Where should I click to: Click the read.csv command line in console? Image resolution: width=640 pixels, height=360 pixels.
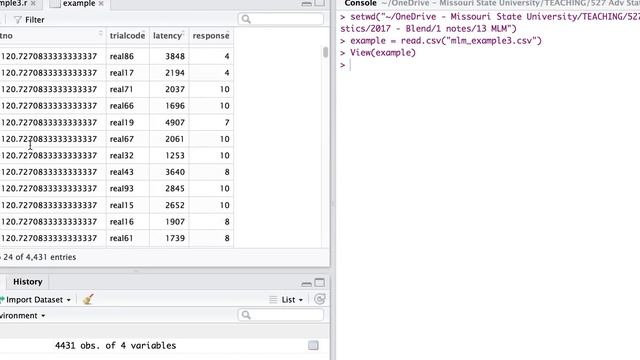446,41
